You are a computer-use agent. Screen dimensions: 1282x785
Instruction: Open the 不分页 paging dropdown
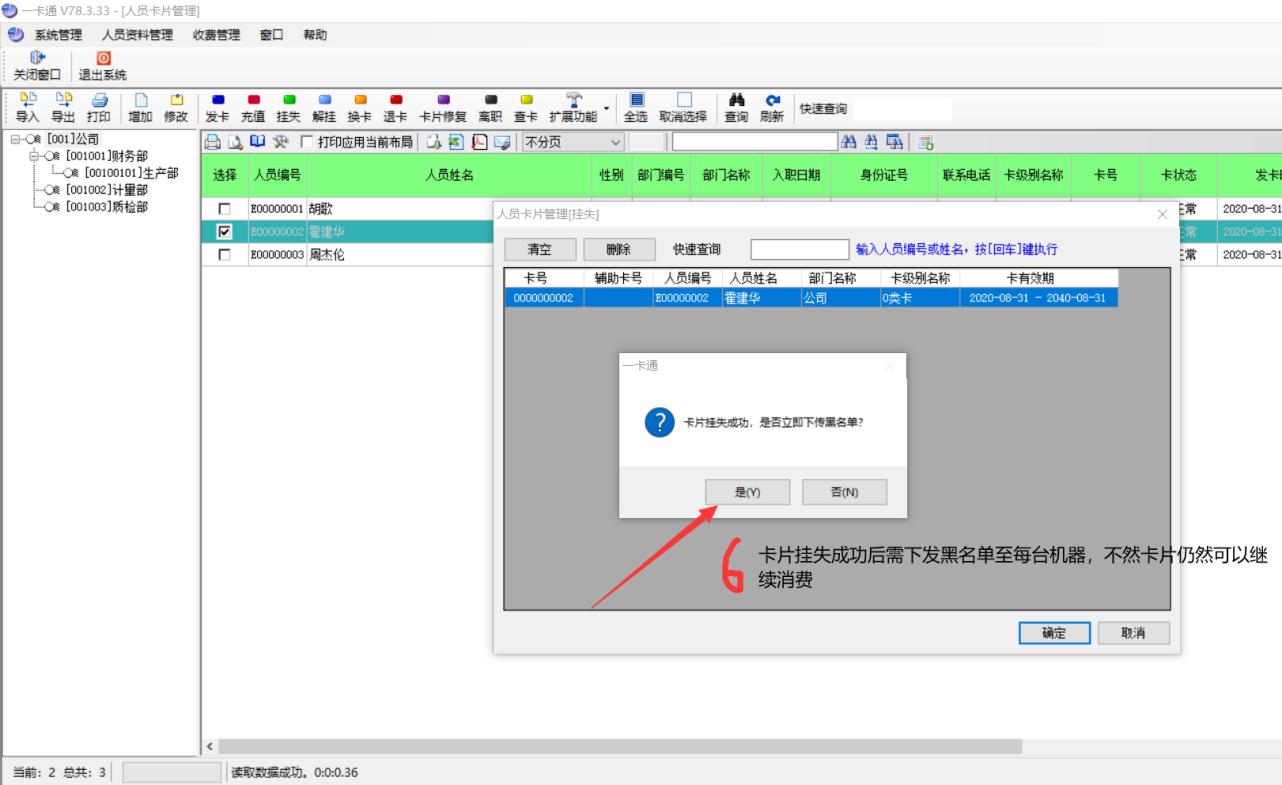(x=616, y=142)
